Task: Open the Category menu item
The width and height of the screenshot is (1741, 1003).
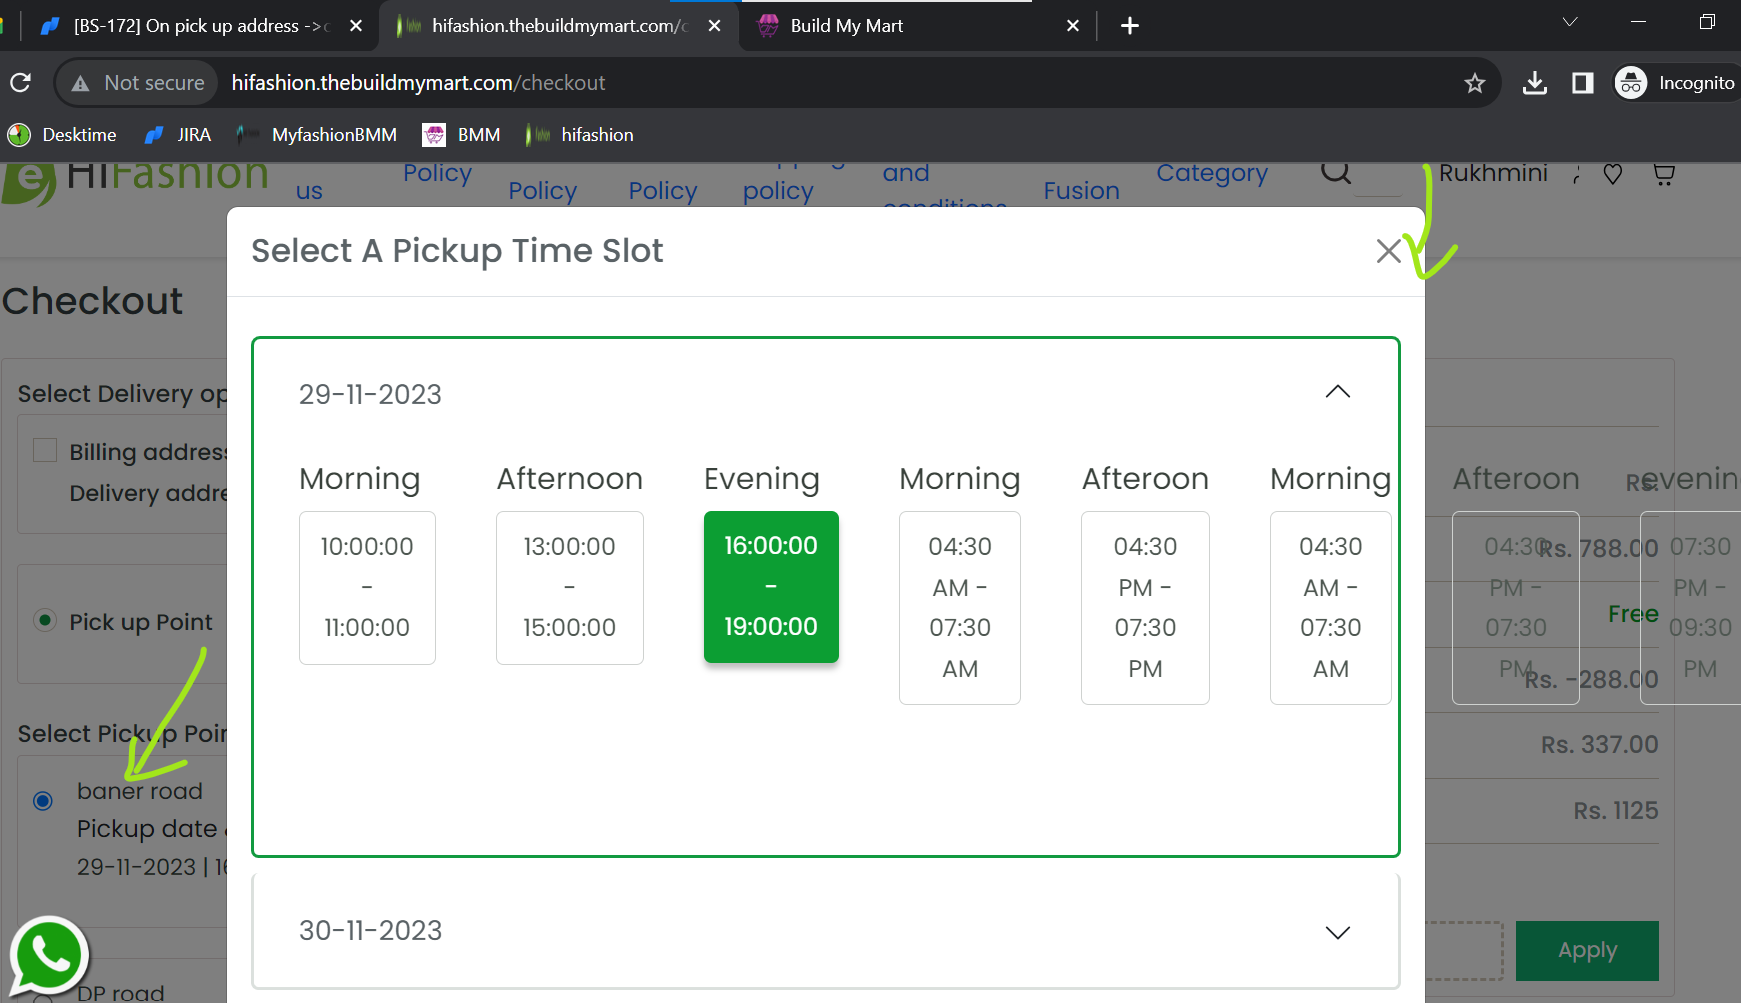Action: click(x=1212, y=173)
